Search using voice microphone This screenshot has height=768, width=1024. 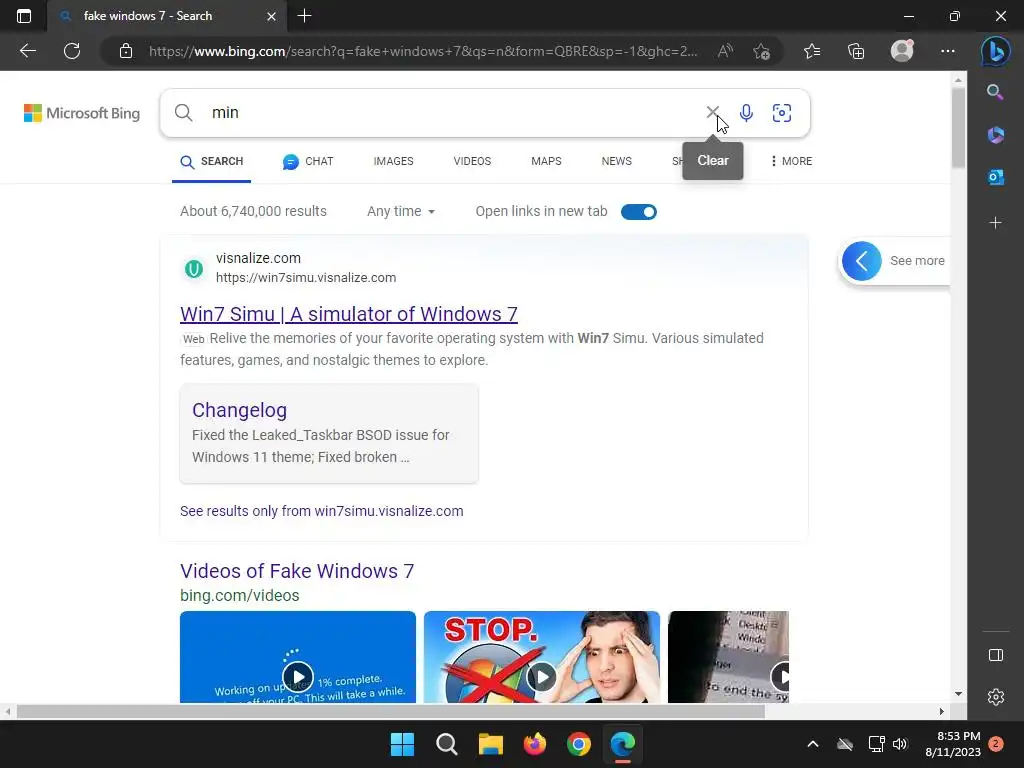click(x=746, y=112)
